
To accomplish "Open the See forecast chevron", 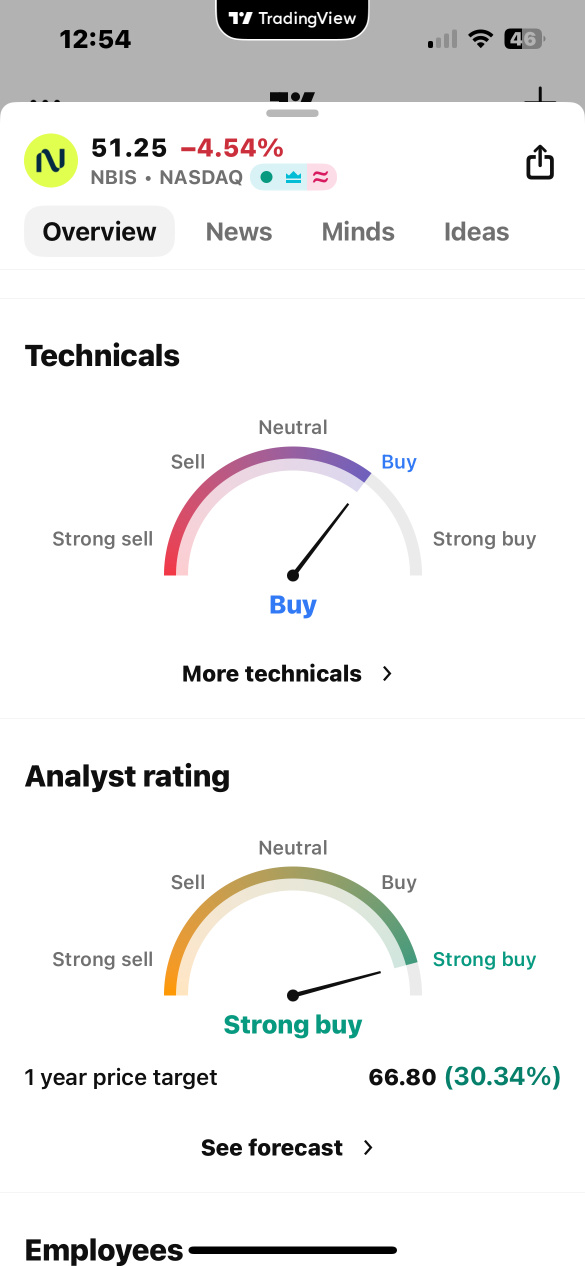I will tap(368, 1148).
